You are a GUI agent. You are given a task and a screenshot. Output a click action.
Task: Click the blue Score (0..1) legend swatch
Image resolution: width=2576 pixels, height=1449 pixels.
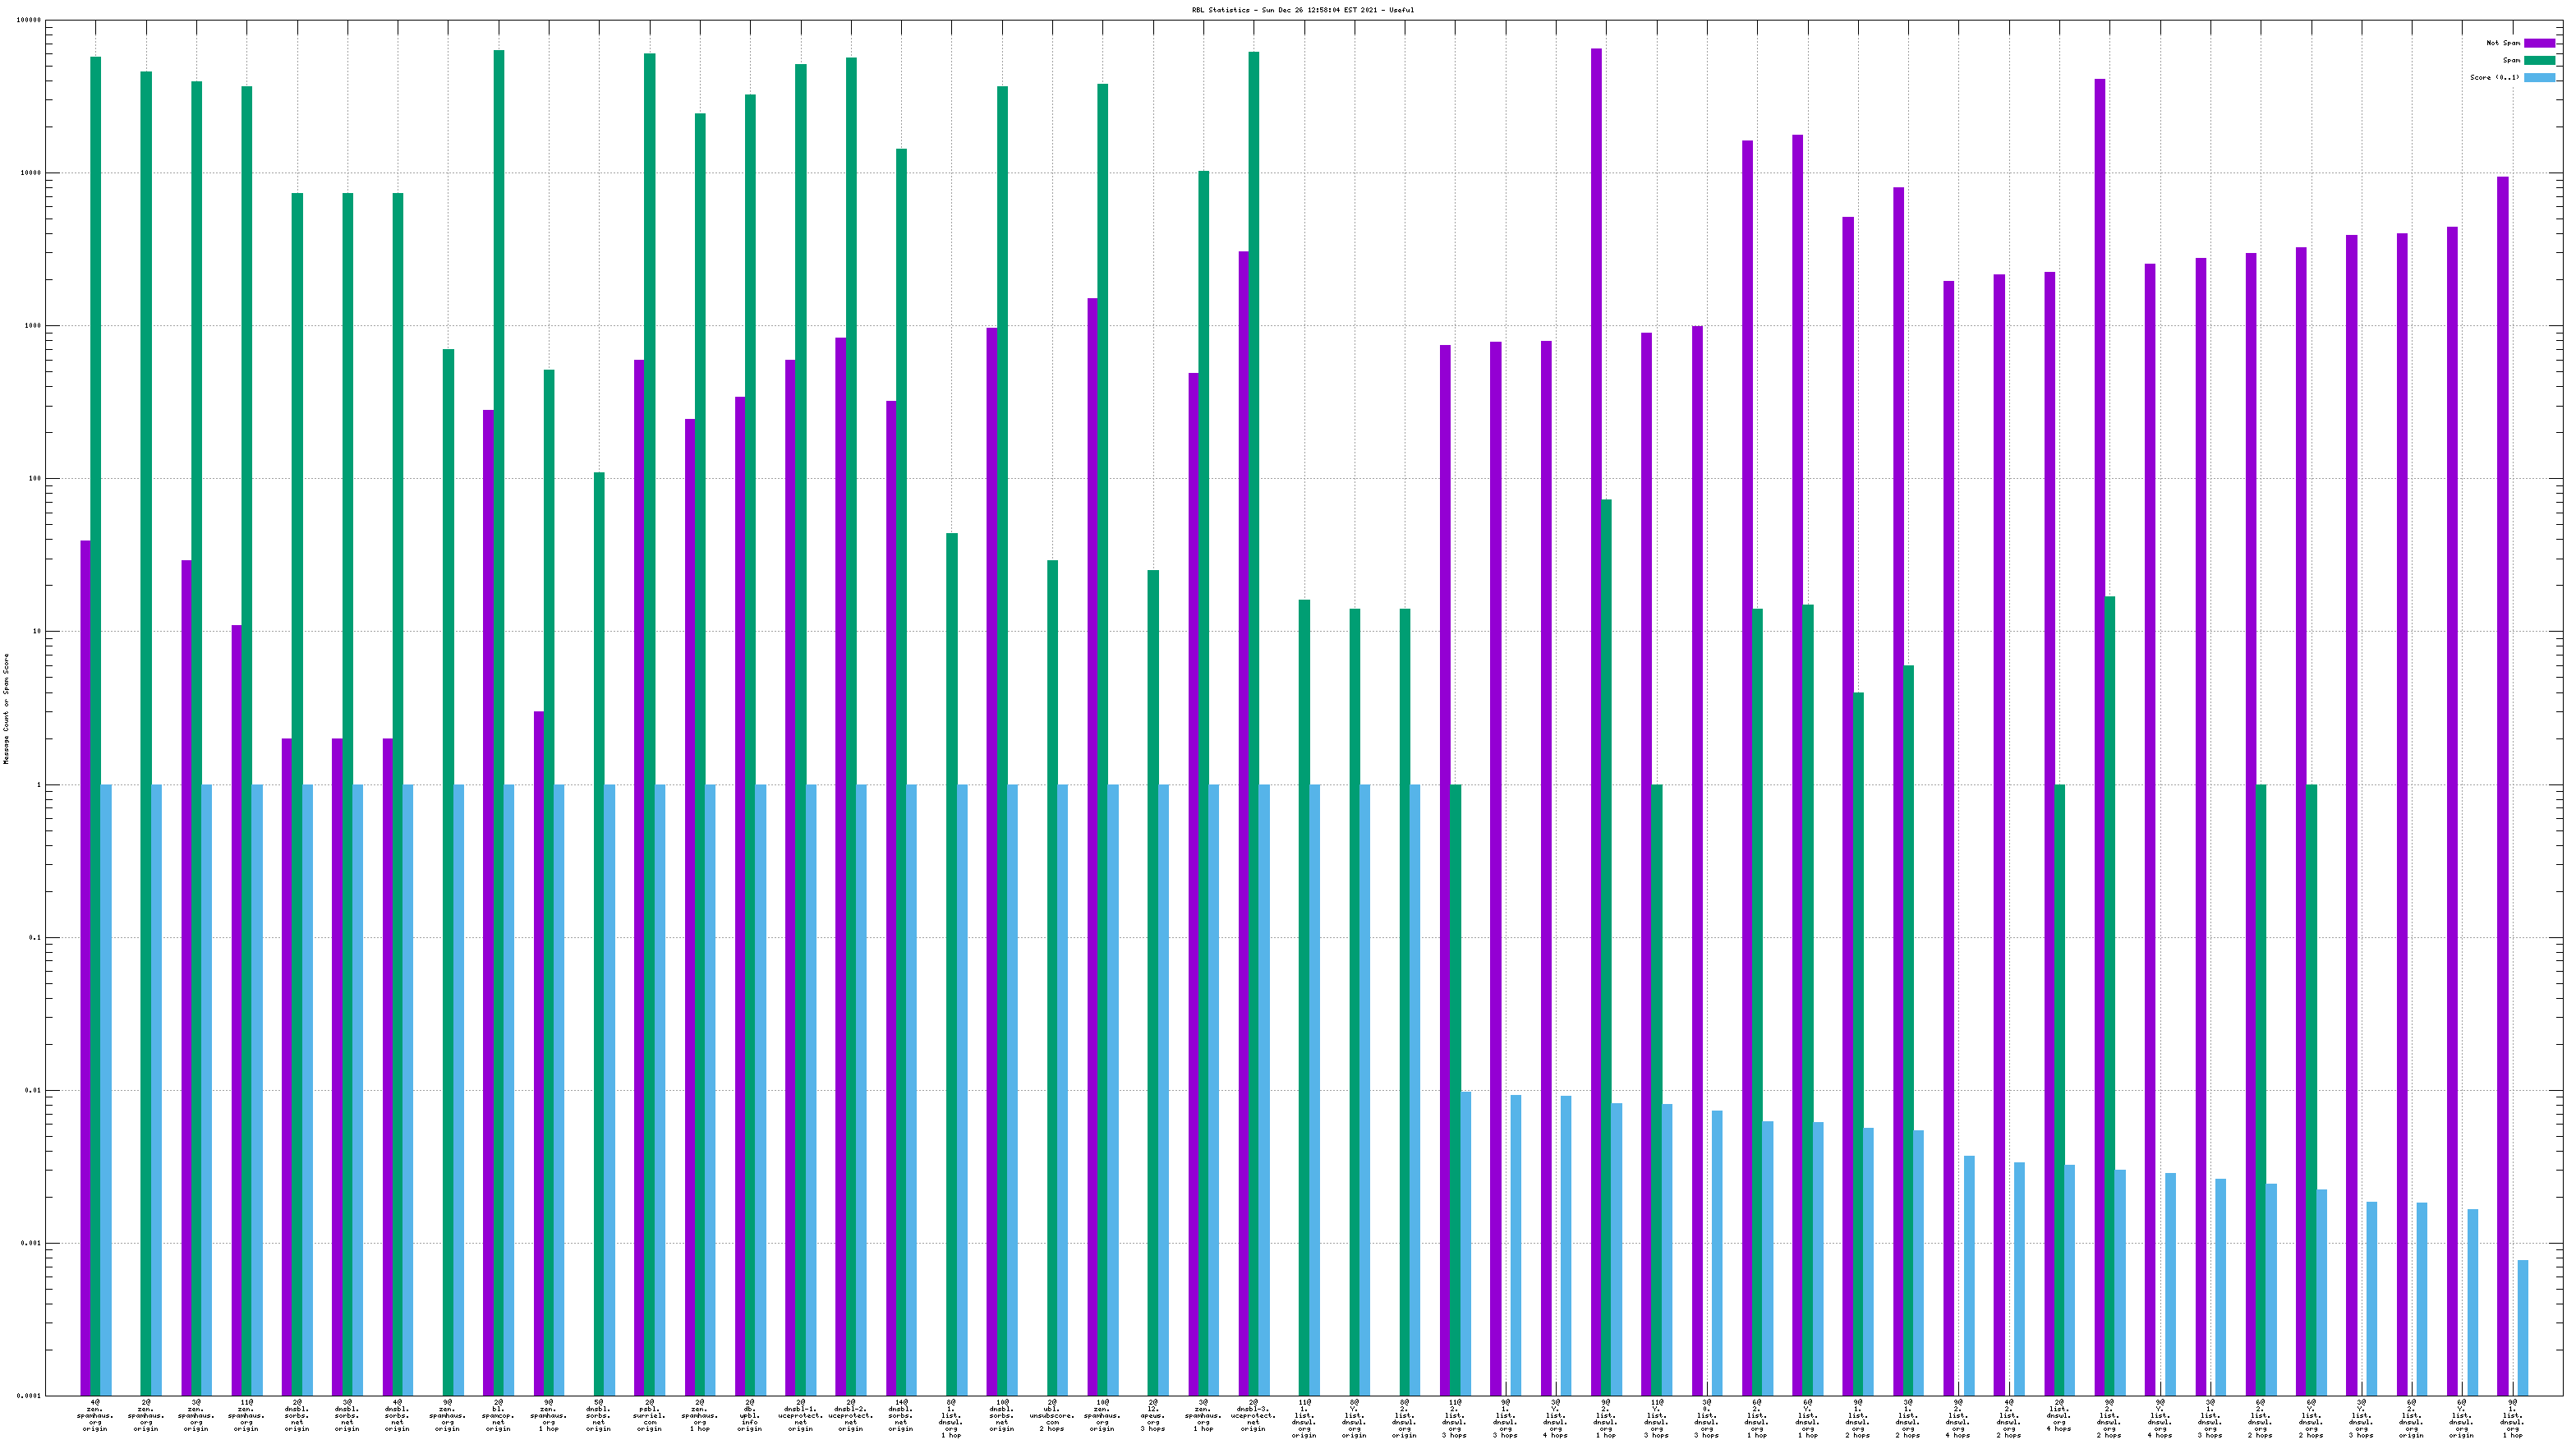(x=2539, y=77)
